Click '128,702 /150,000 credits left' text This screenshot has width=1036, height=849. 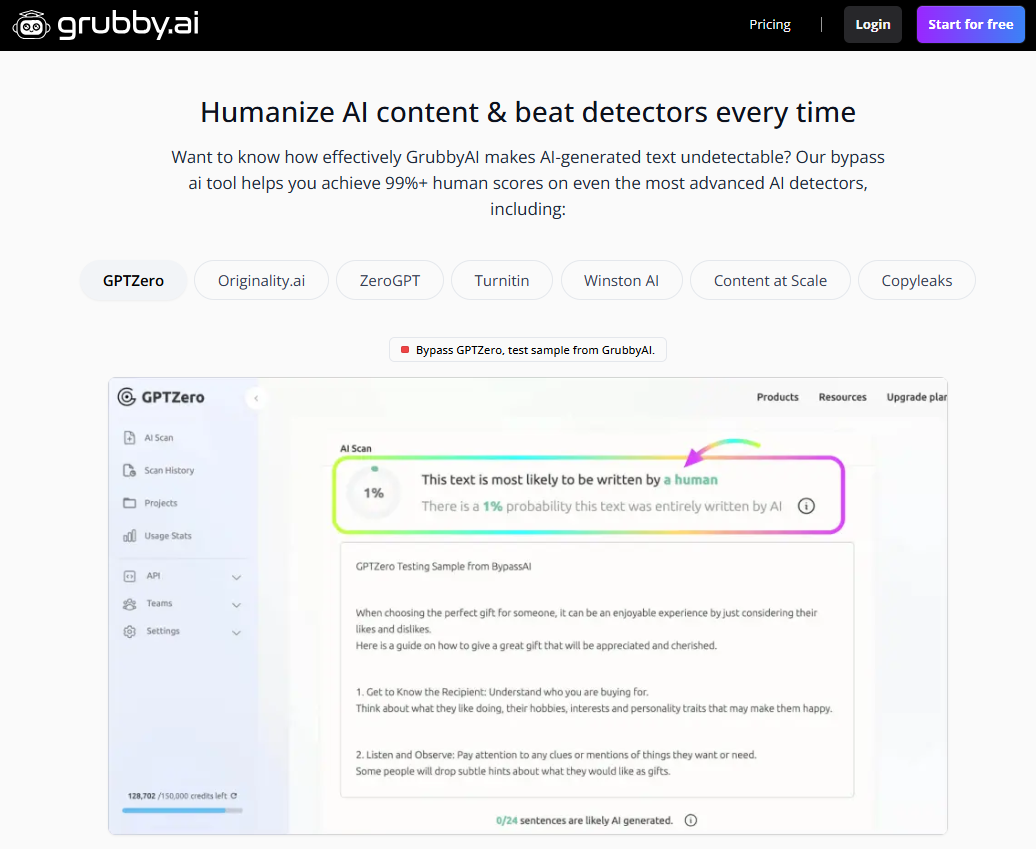tap(177, 796)
